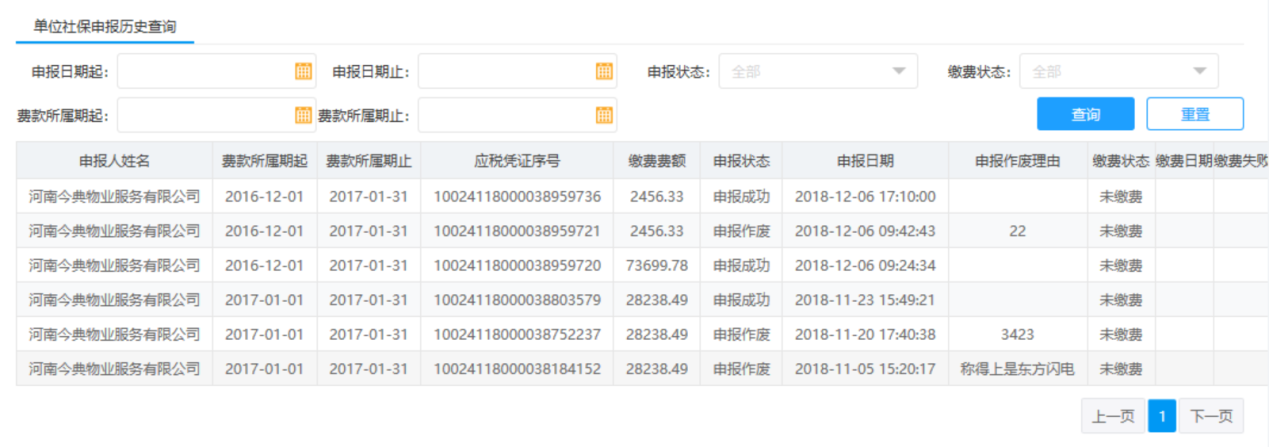Go to previous page with 上一页

click(x=1112, y=416)
